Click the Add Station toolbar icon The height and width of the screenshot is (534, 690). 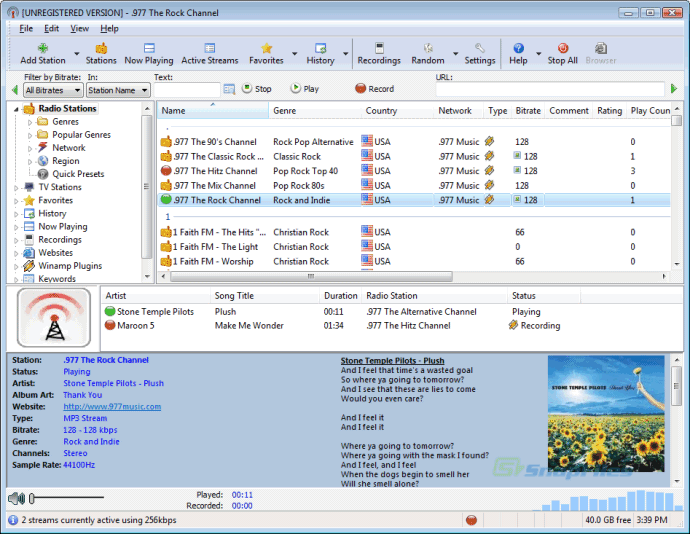(x=43, y=48)
